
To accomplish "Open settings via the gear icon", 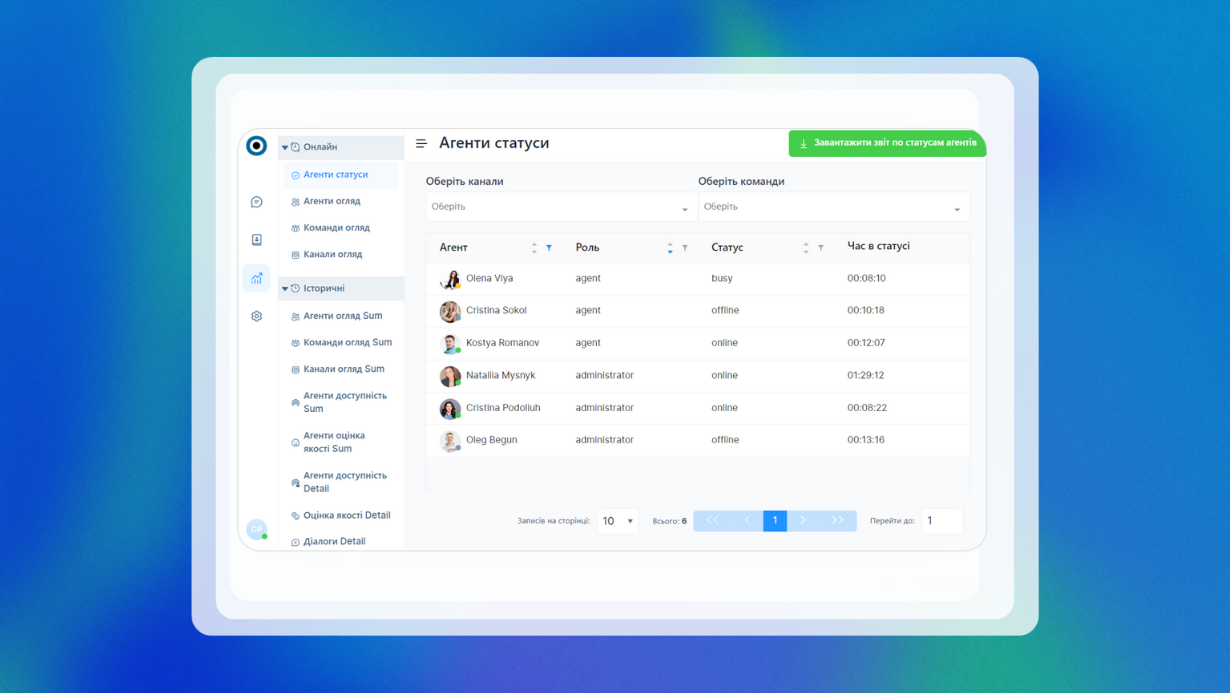I will 256,315.
